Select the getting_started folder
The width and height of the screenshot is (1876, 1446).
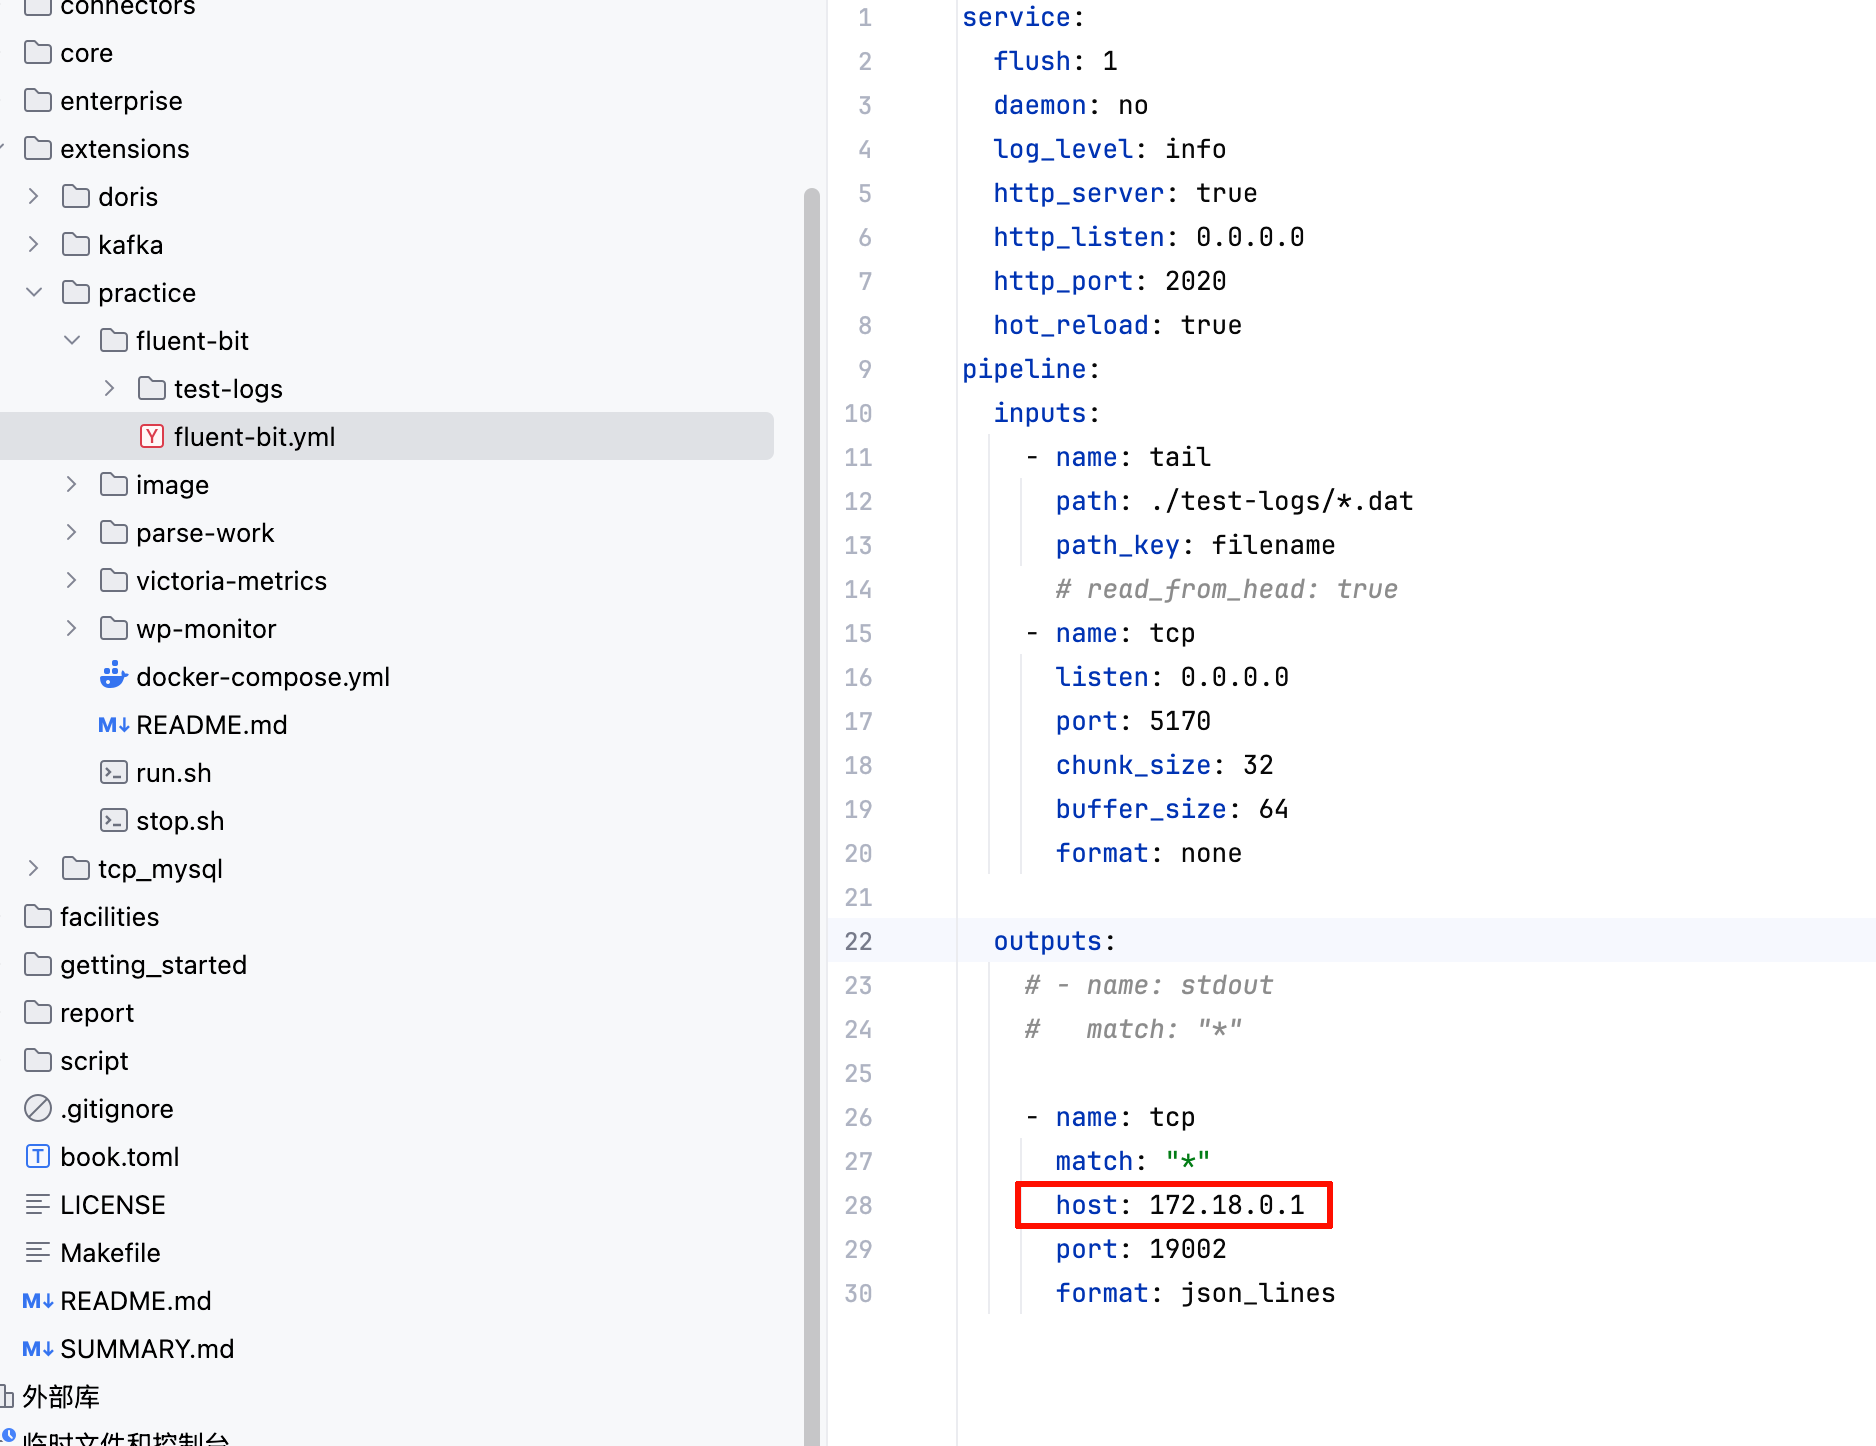tap(152, 964)
